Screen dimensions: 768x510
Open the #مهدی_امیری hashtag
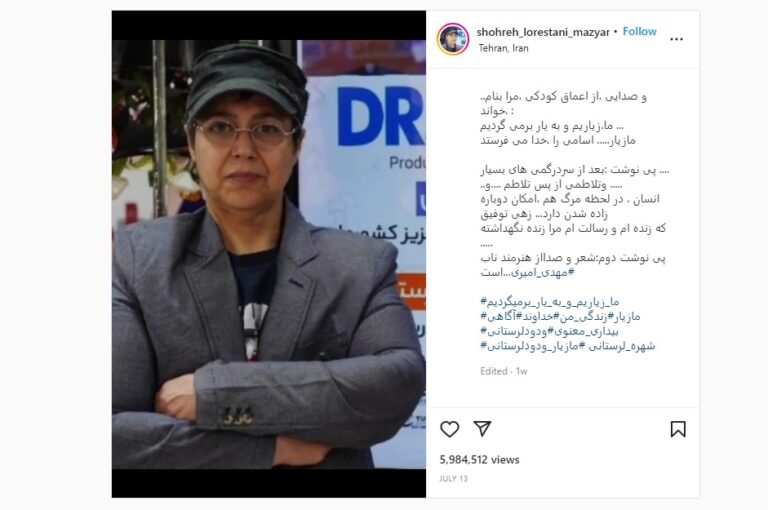[543, 272]
